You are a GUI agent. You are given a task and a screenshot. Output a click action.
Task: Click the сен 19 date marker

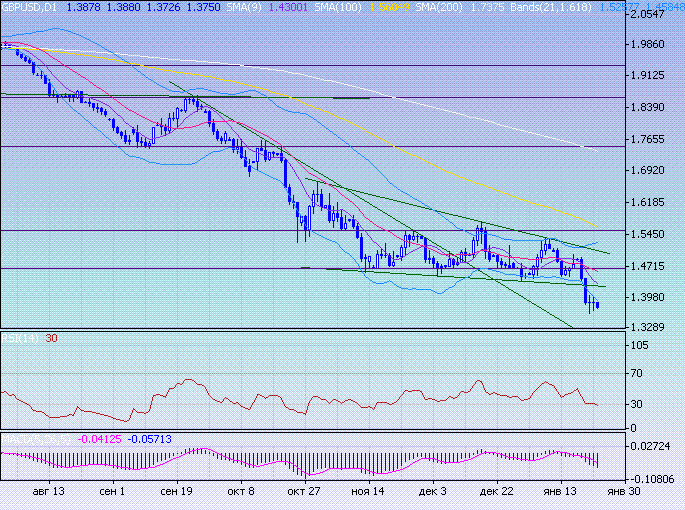pyautogui.click(x=176, y=492)
